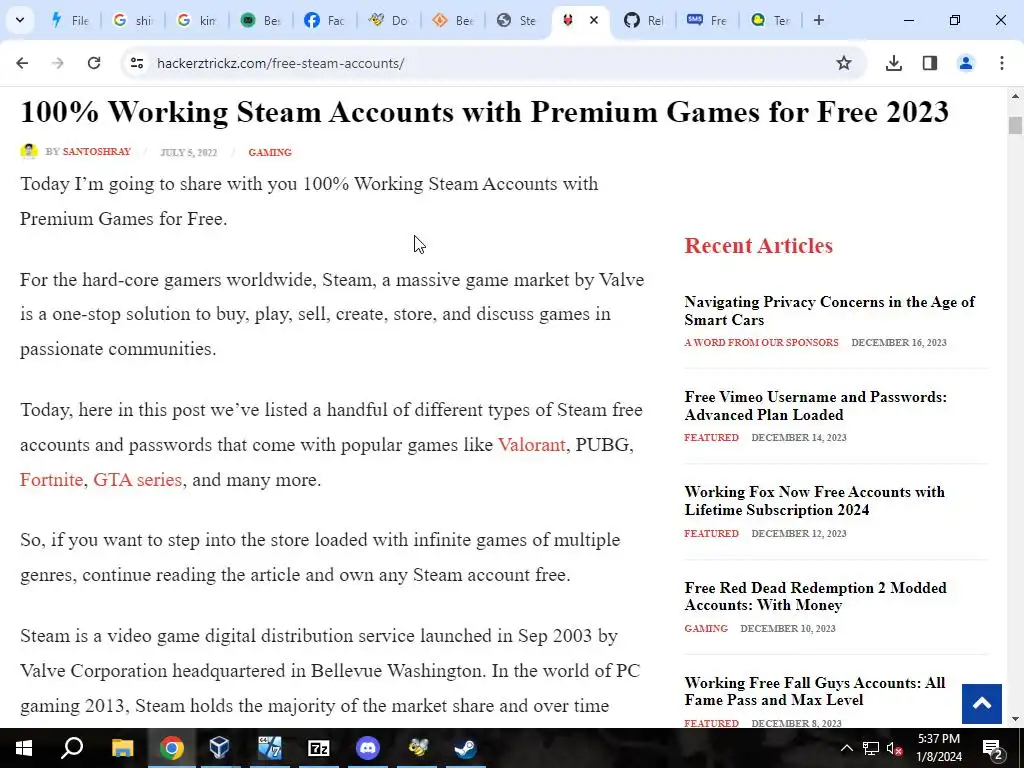The image size is (1024, 768).
Task: Open Chrome three-dot menu
Action: point(1002,63)
